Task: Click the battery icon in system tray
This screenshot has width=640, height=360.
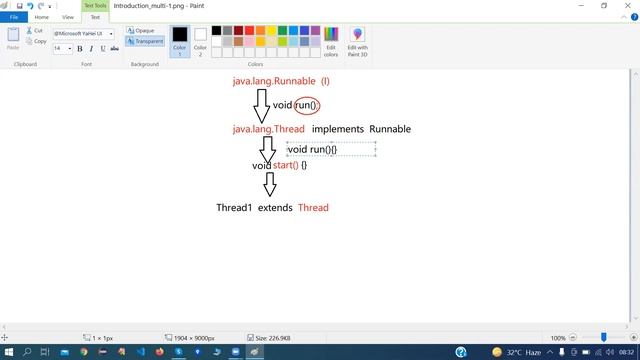Action: (586, 352)
